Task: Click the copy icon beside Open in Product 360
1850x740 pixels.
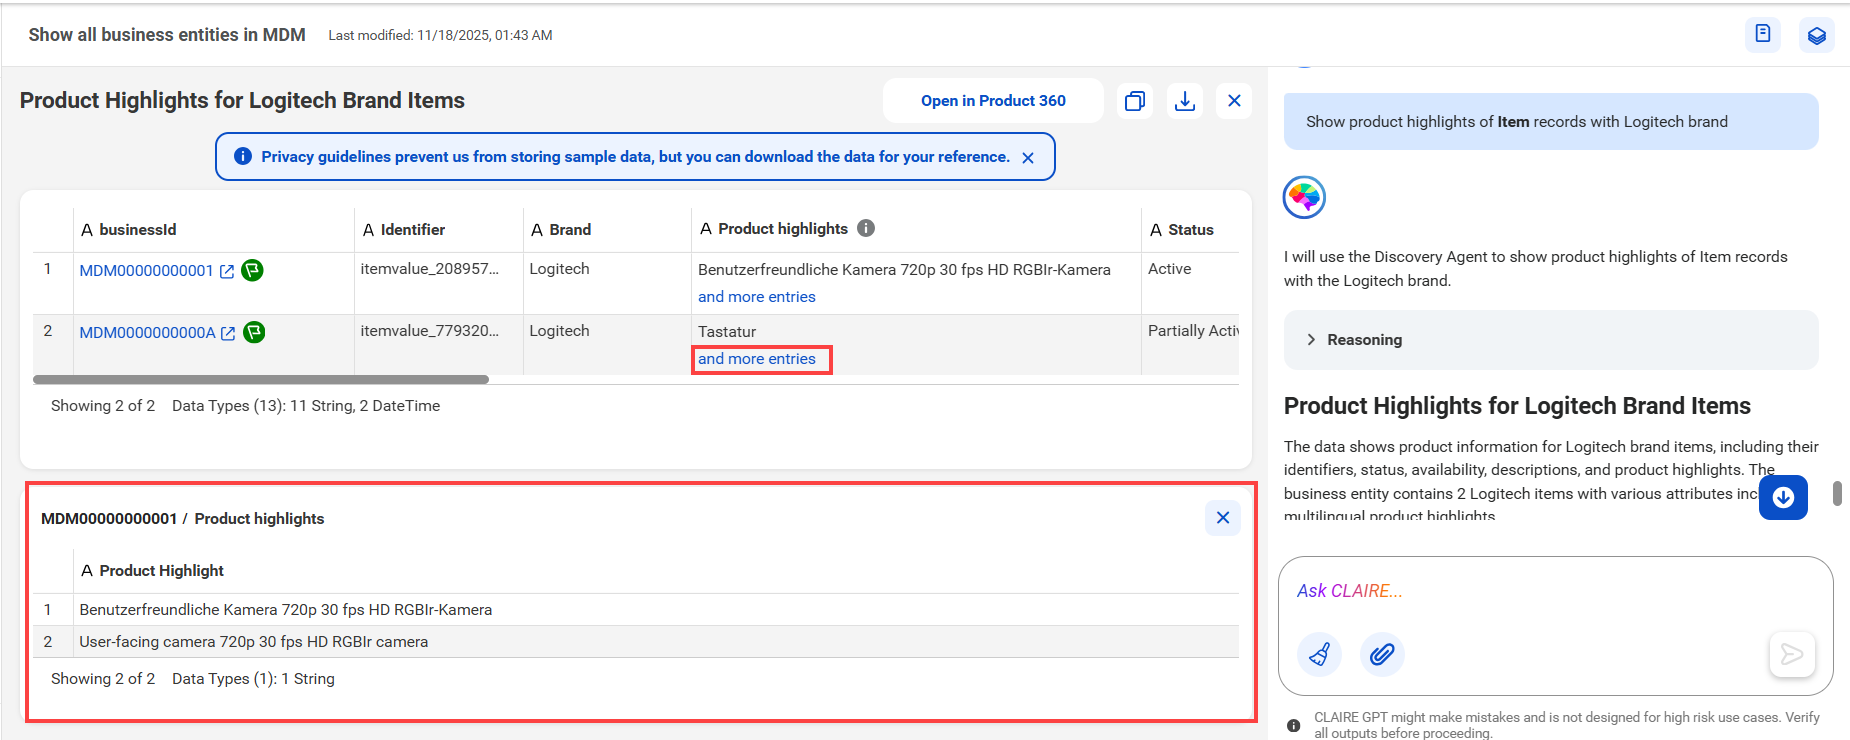Action: (x=1135, y=101)
